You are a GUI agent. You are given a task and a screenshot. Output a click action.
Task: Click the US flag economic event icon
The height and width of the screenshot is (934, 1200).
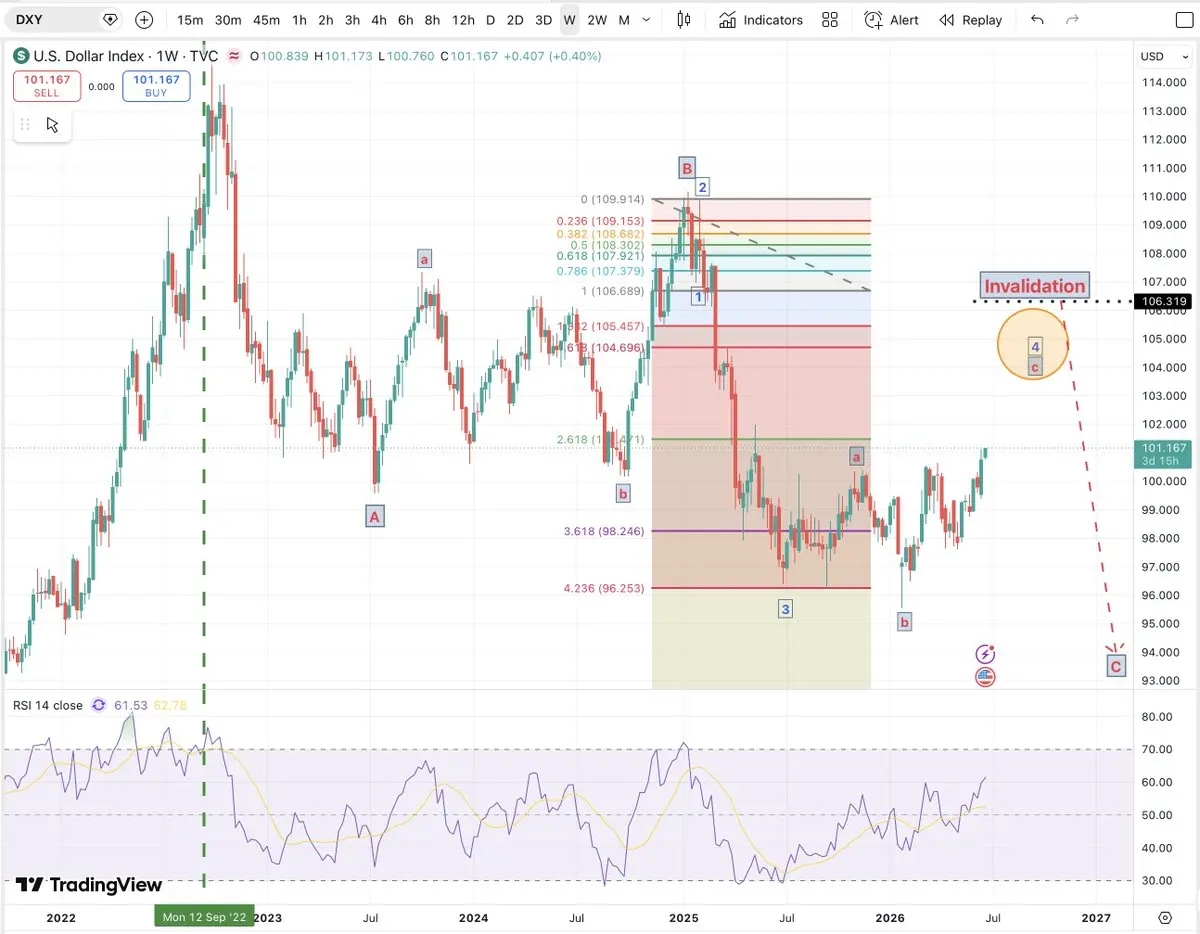(x=985, y=677)
